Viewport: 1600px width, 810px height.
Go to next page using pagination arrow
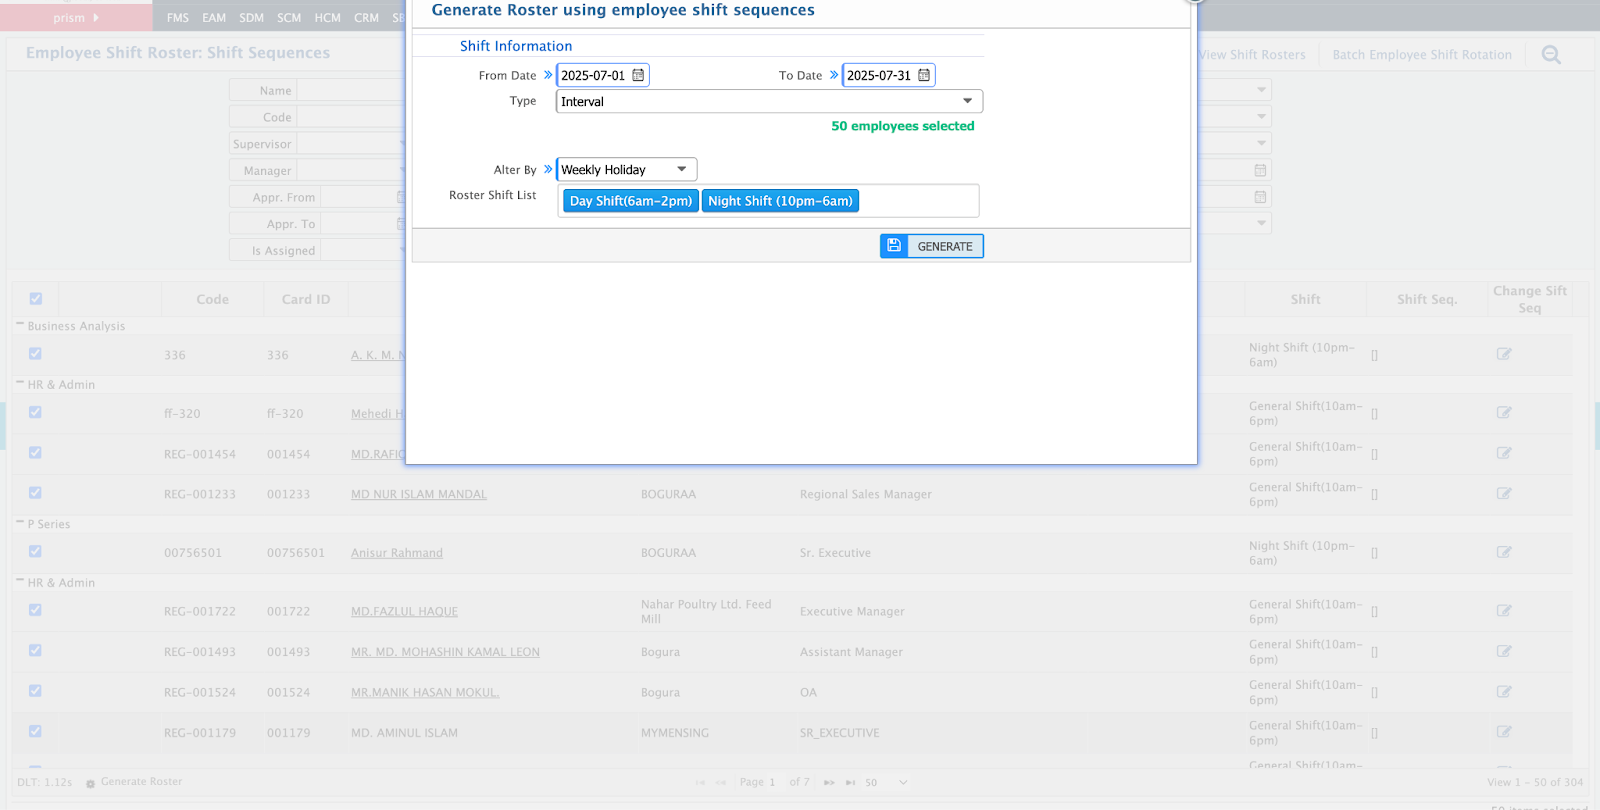[828, 783]
